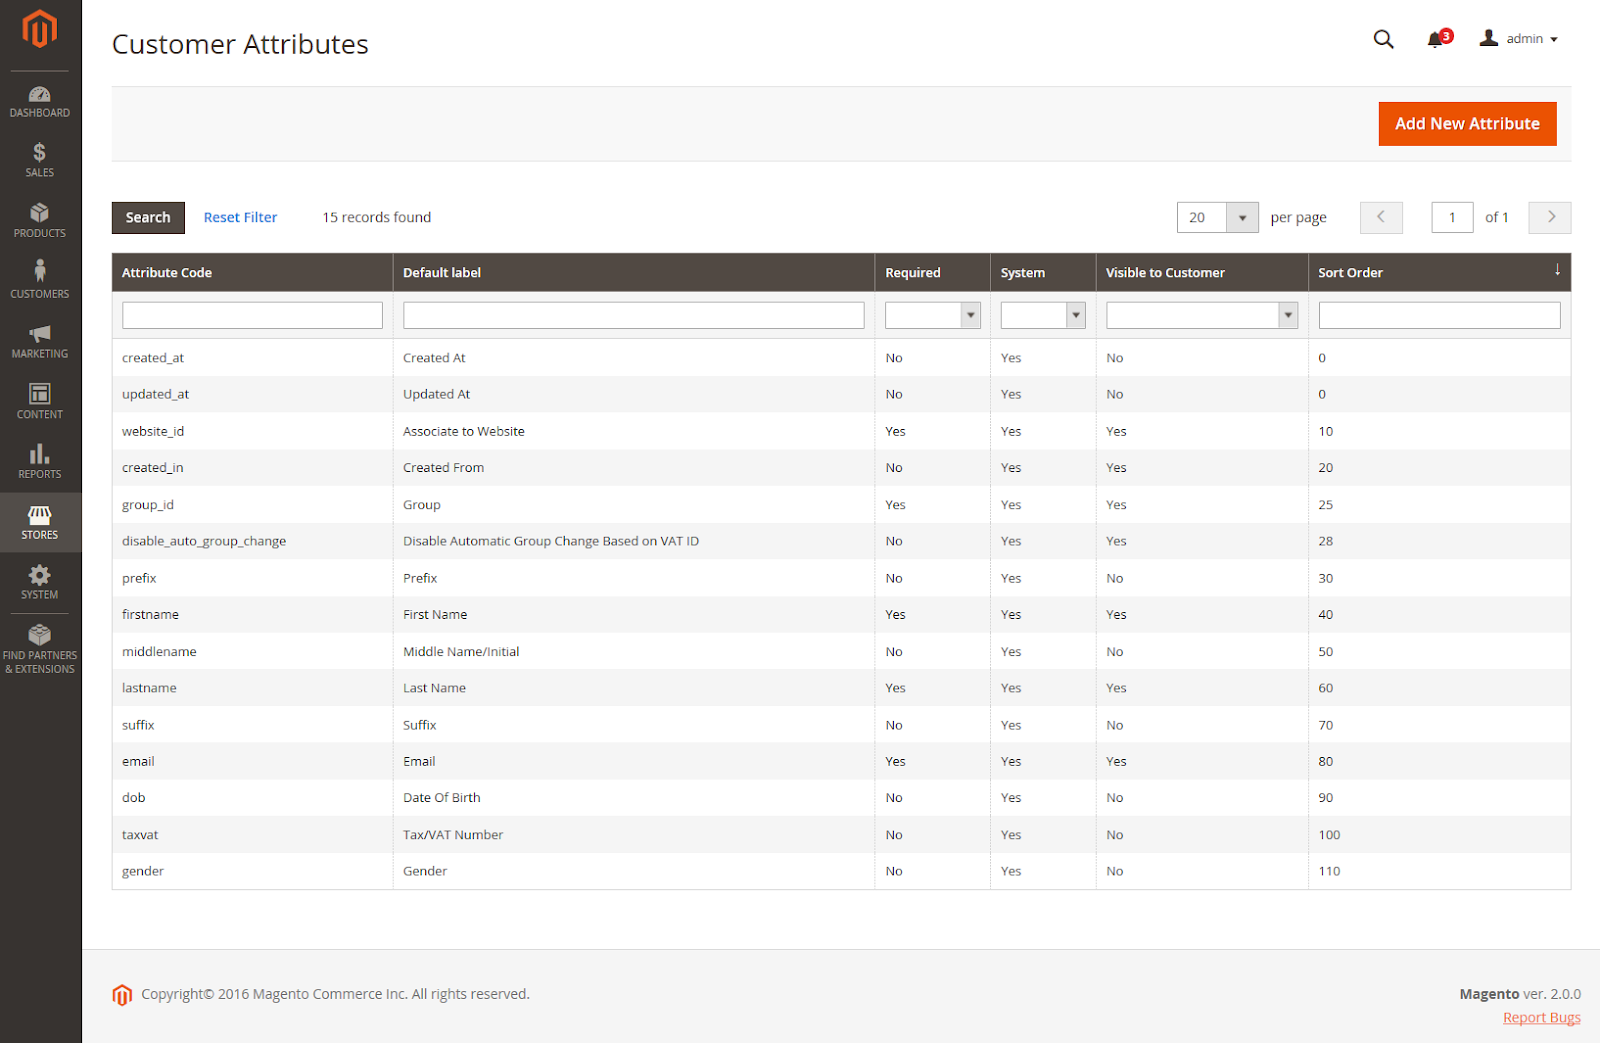Focus the Default label filter field
This screenshot has height=1043, width=1600.
(x=634, y=315)
